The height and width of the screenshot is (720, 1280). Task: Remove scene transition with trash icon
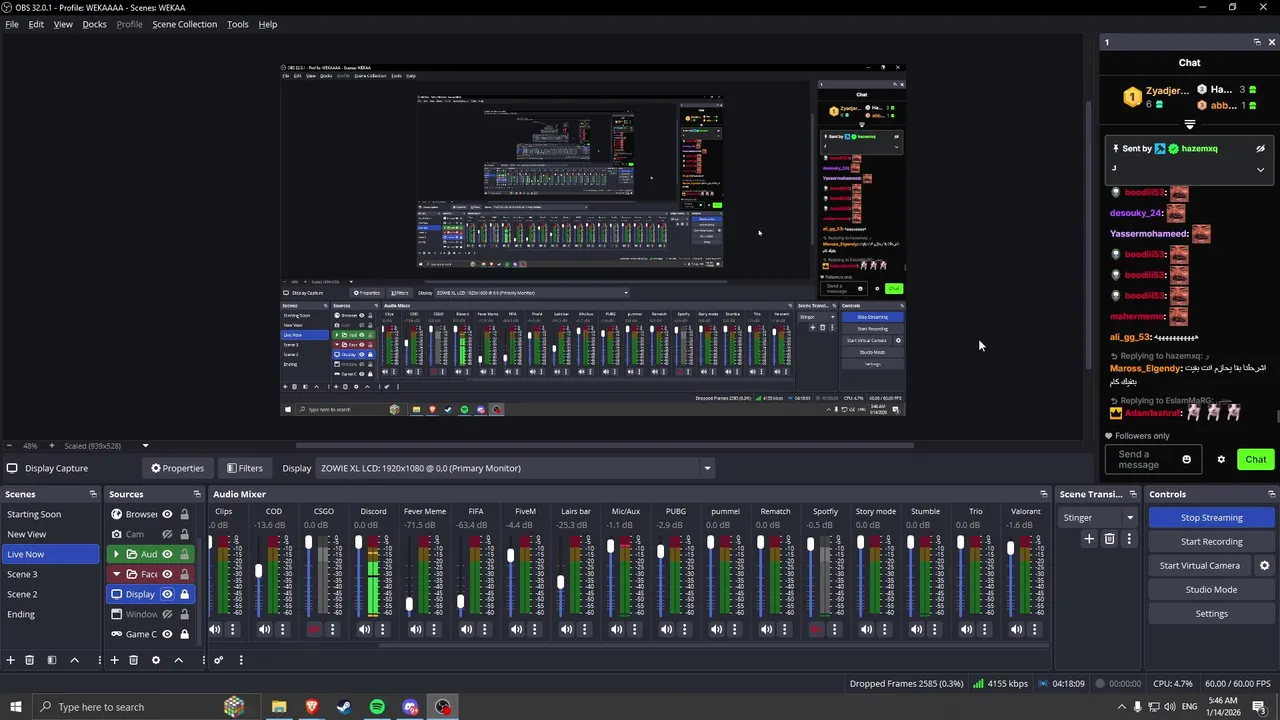pyautogui.click(x=1109, y=539)
